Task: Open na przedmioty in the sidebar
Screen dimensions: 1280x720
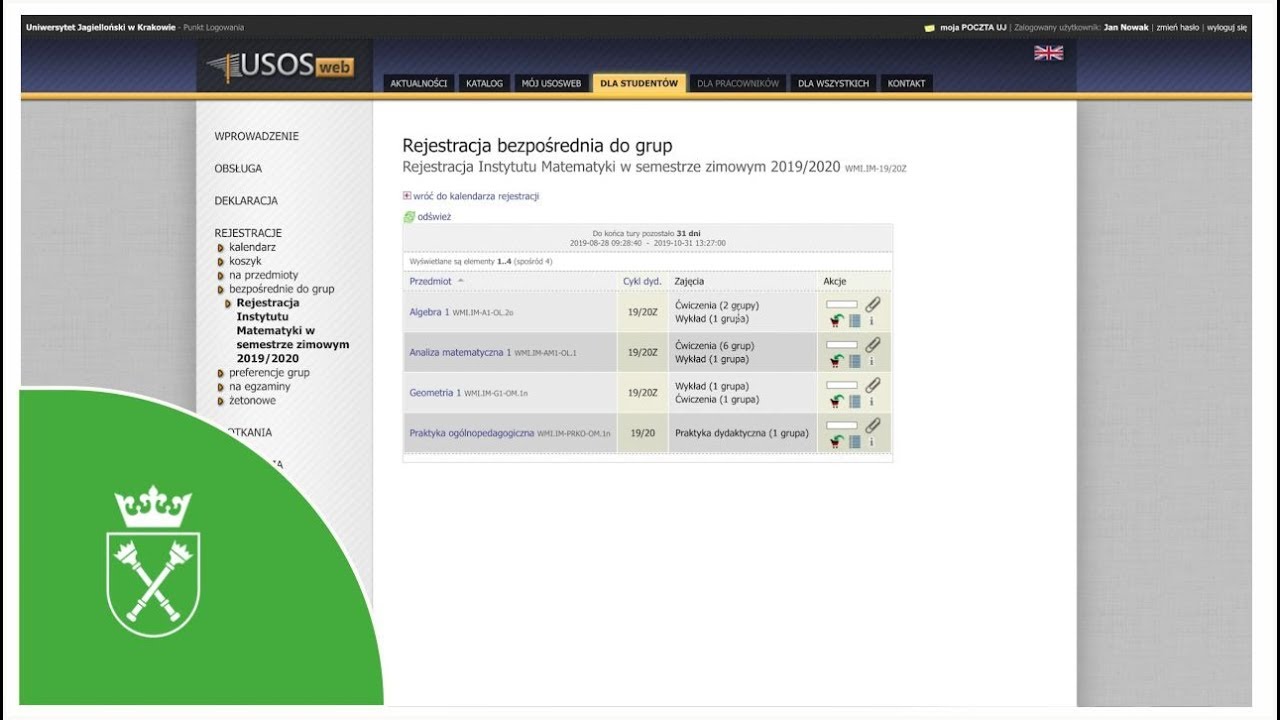Action: 263,275
